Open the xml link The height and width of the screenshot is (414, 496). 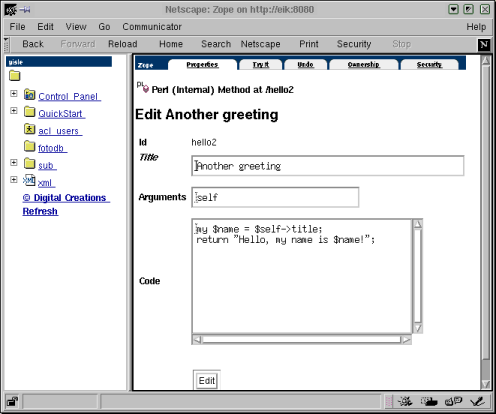(x=46, y=183)
